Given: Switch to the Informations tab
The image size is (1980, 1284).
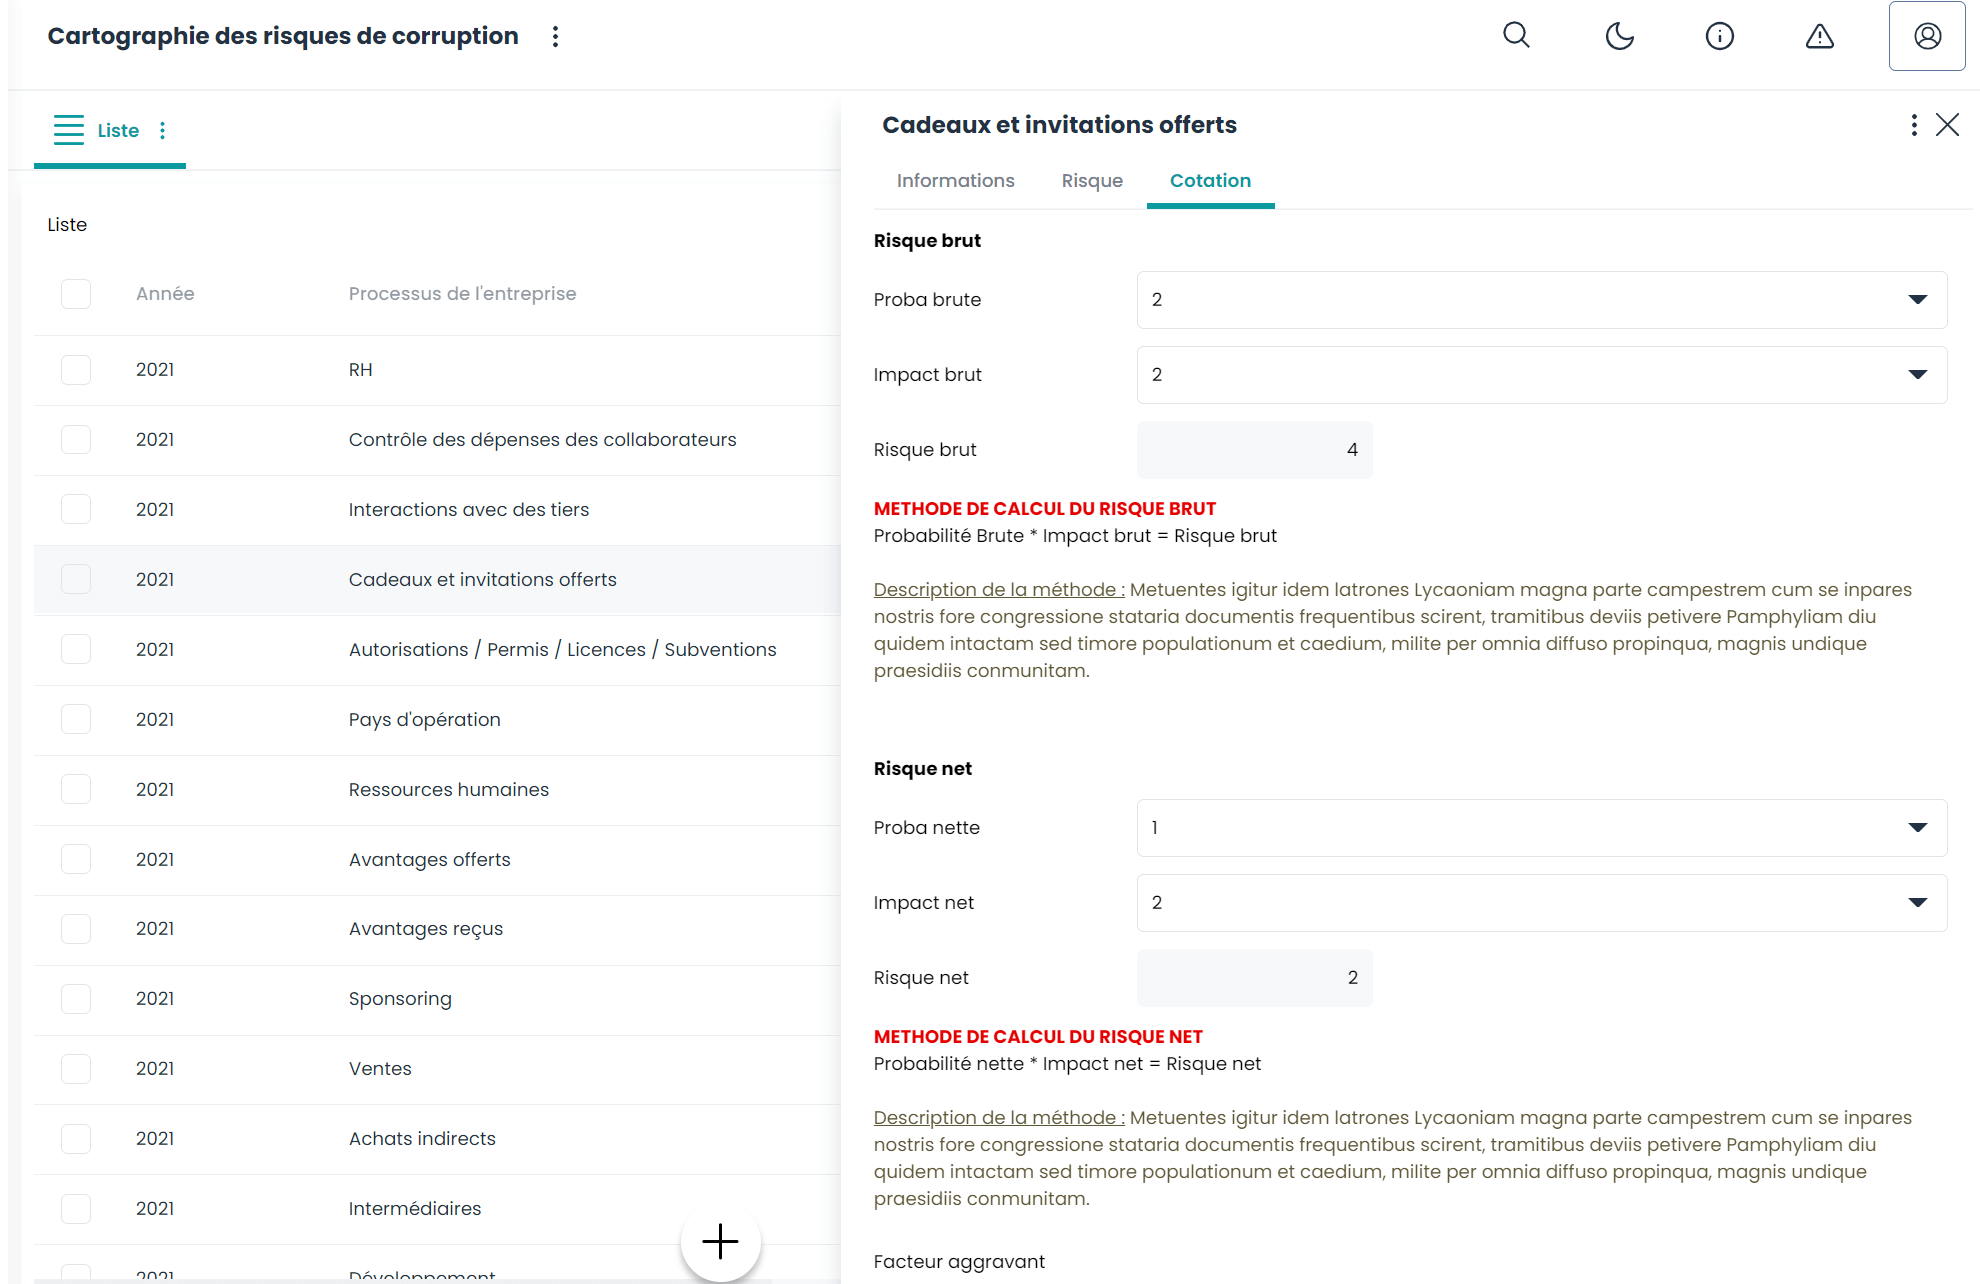Looking at the screenshot, I should 955,181.
